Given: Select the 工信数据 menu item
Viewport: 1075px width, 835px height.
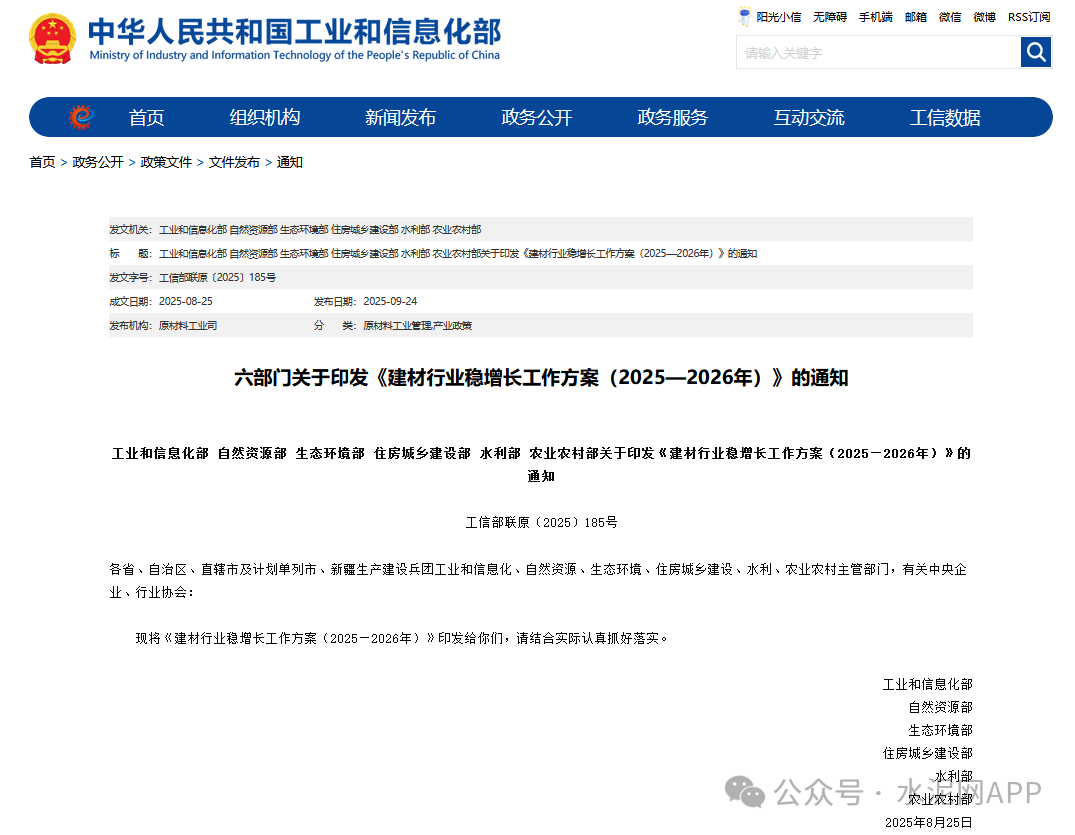Looking at the screenshot, I should pos(944,117).
